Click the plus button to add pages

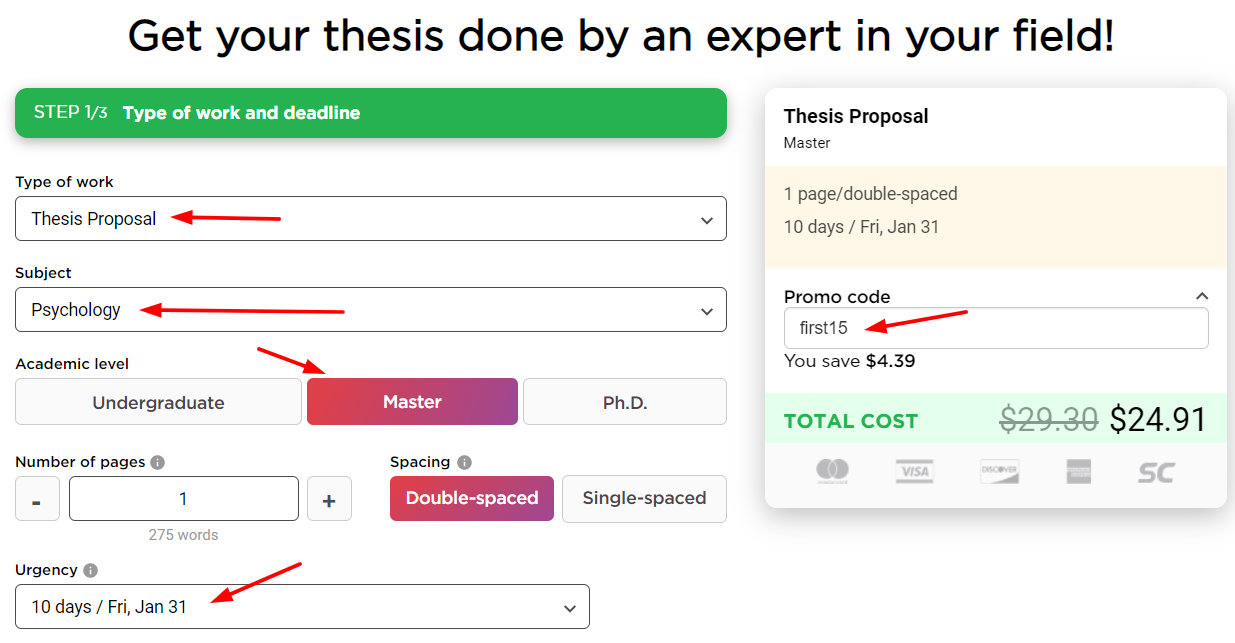tap(329, 498)
